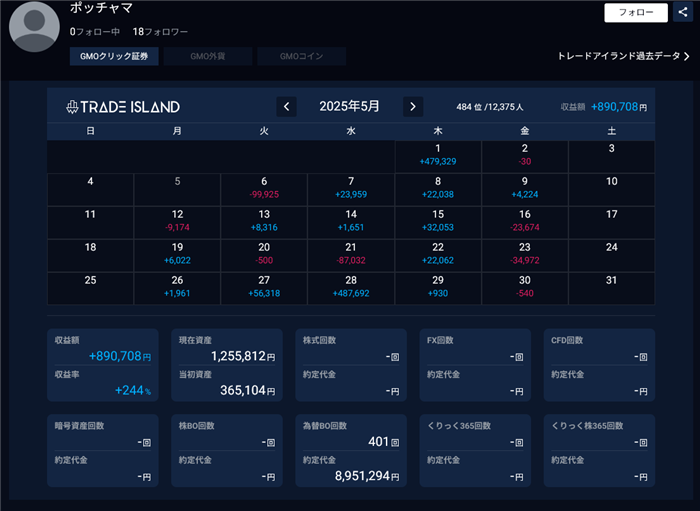
Task: Select the GMOクリック証券 tab
Action: (114, 56)
